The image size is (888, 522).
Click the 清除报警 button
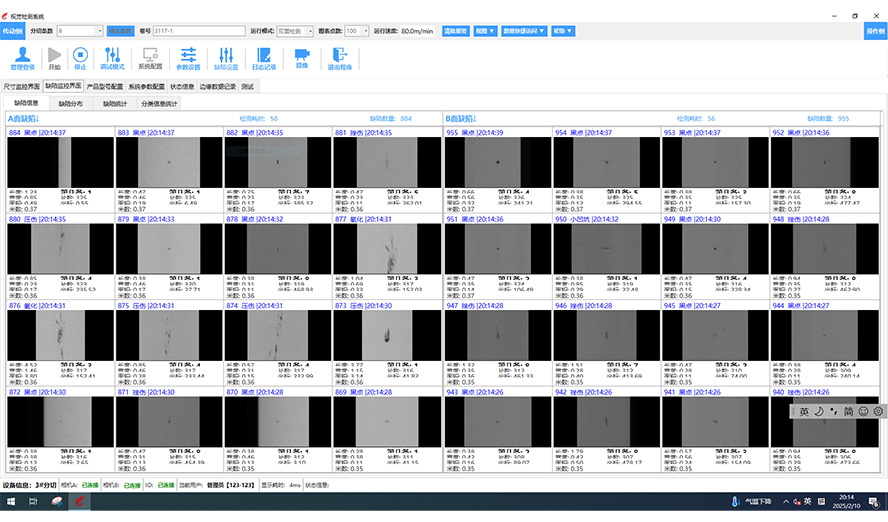pyautogui.click(x=455, y=31)
